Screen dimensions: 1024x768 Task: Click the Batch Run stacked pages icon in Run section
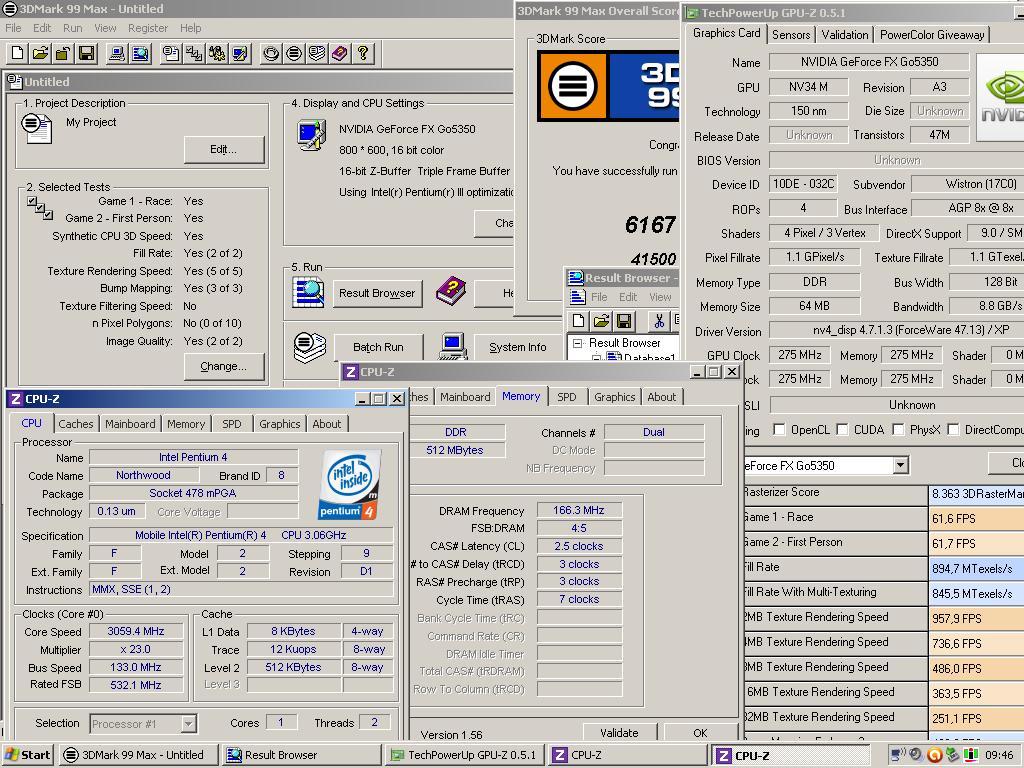point(310,347)
